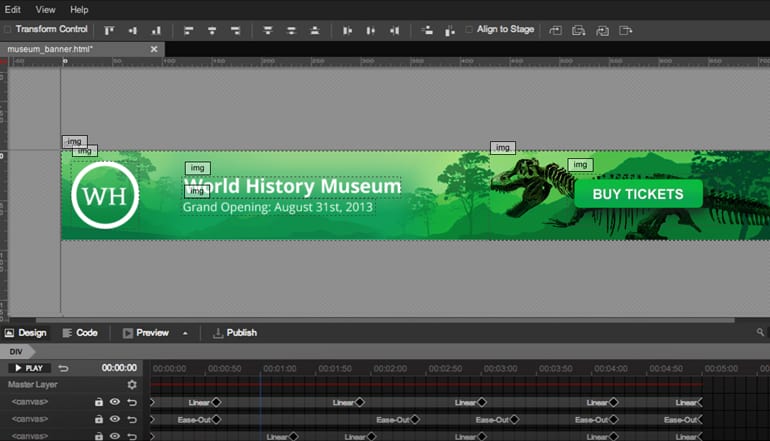Expand the Preview browser dropdown arrow
Viewport: 770px width, 441px height.
[x=185, y=333]
